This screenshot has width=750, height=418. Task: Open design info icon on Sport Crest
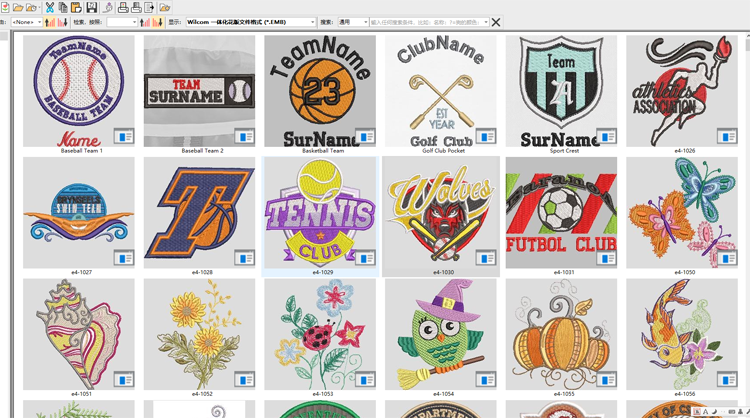pos(606,136)
